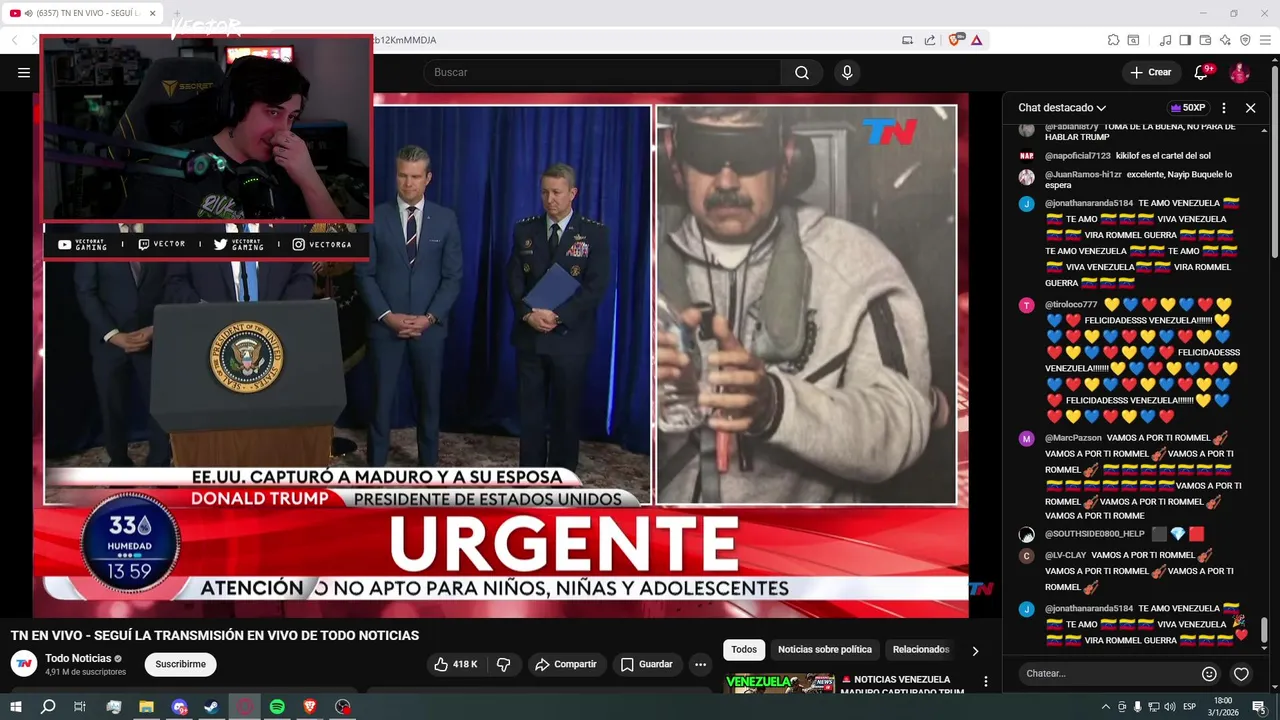Click the page scrollbar down arrow
1280x720 pixels.
1274,688
